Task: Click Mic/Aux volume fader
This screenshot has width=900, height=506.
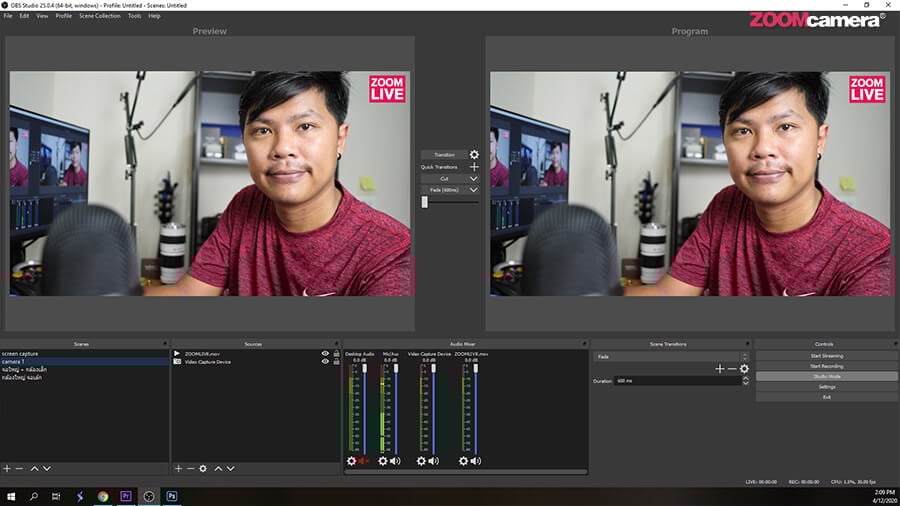Action: [x=395, y=368]
